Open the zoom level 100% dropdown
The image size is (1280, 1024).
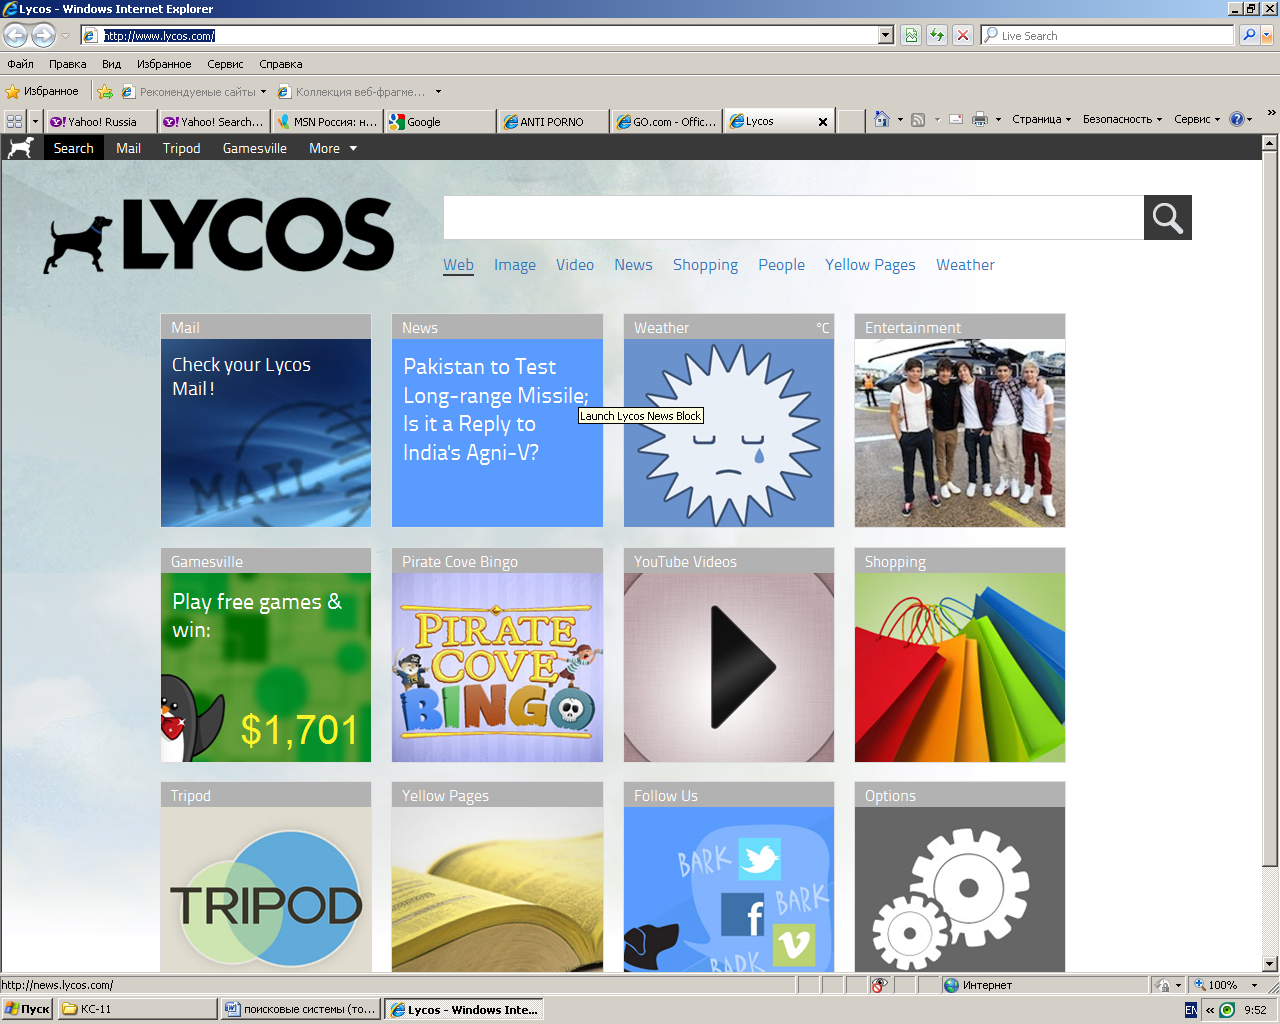[1255, 985]
